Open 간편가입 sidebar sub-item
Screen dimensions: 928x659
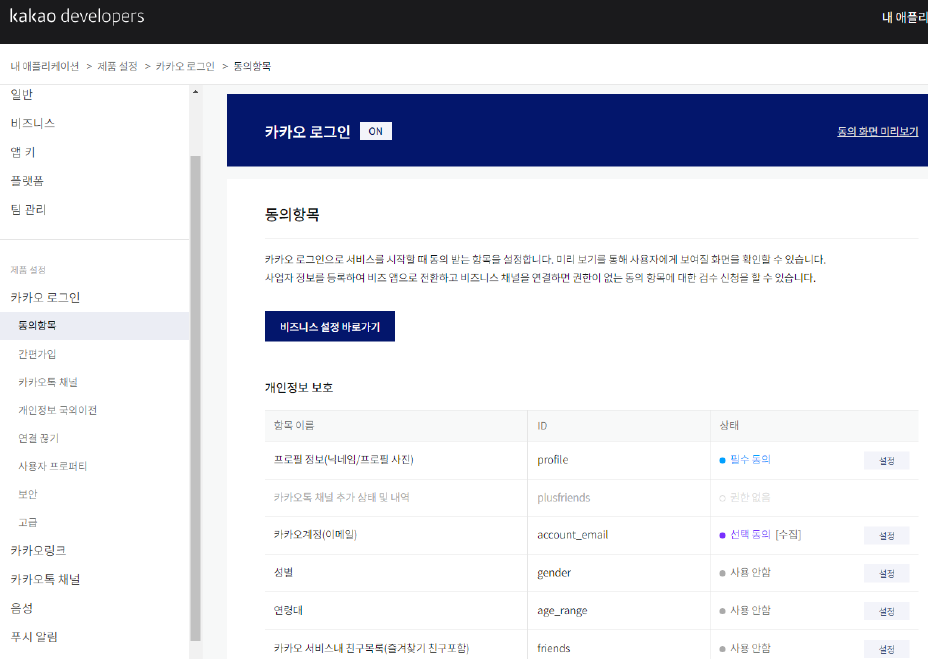click(37, 354)
